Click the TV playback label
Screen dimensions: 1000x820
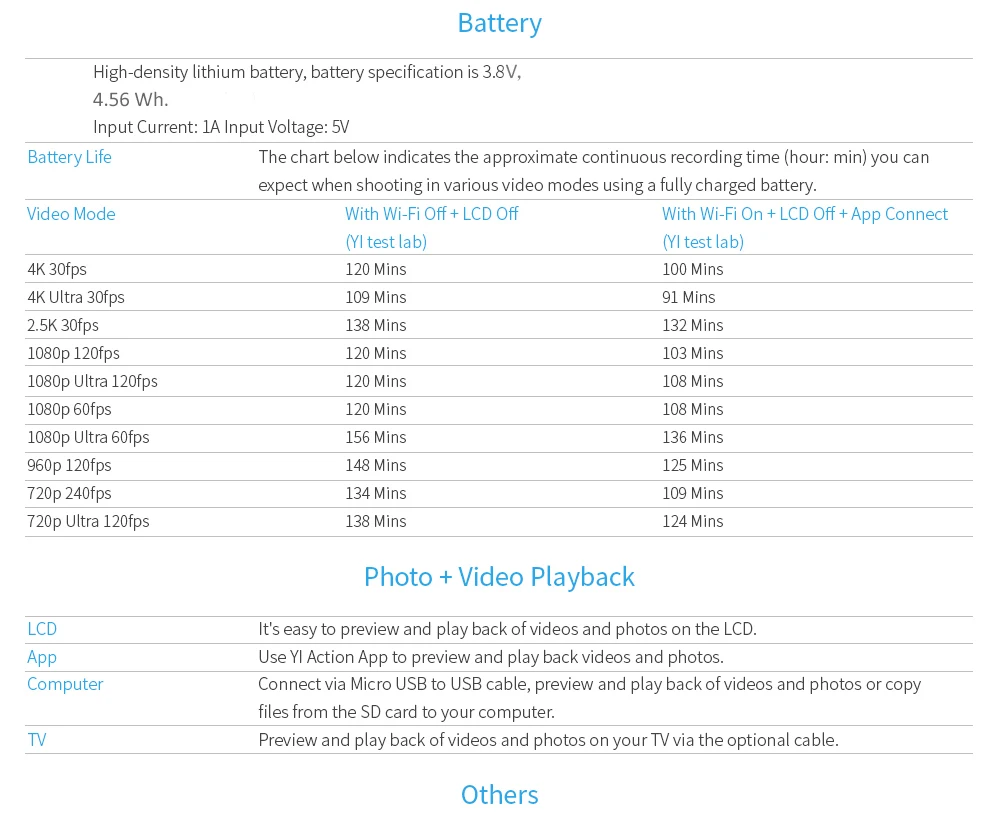[36, 740]
